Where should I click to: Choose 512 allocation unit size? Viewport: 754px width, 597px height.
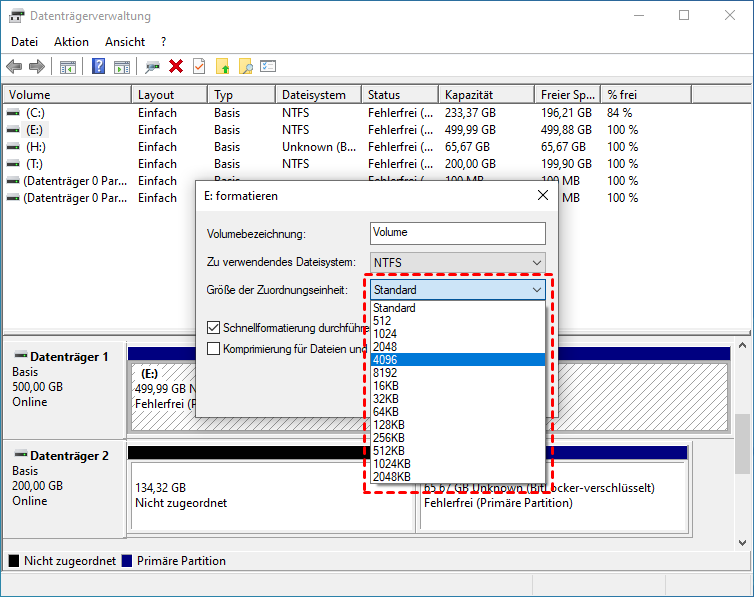coord(458,321)
